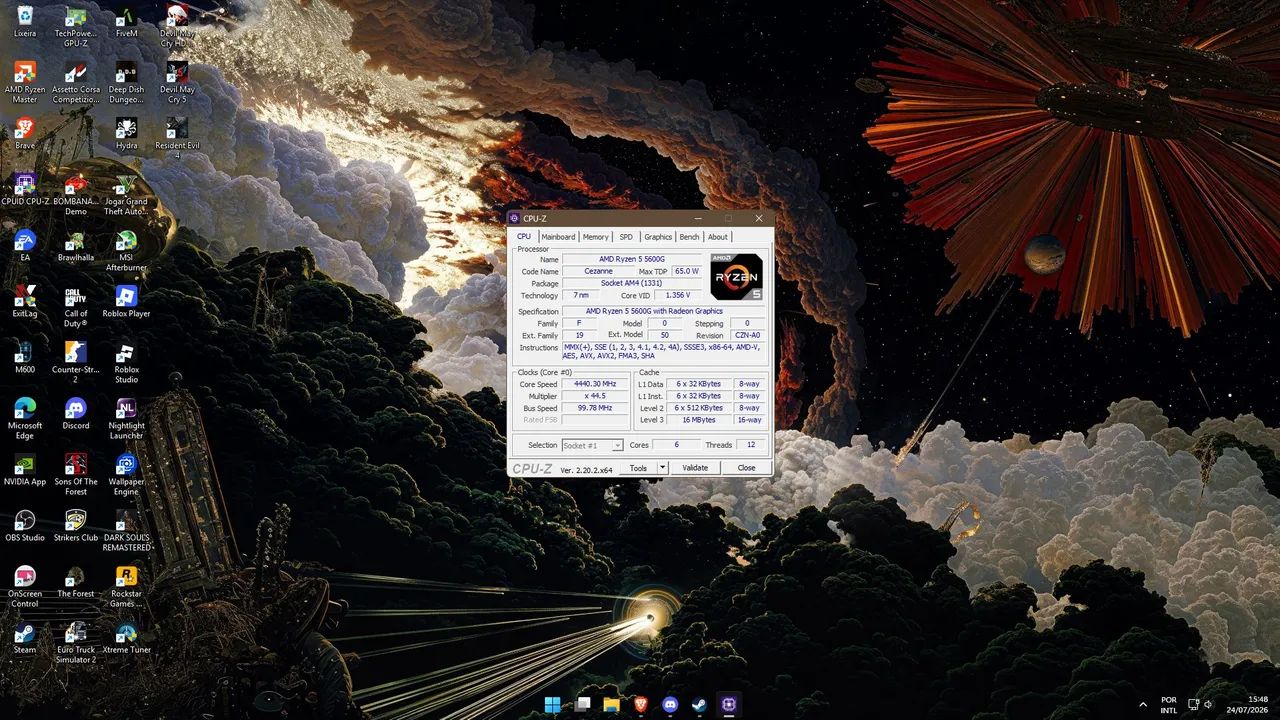Open the Socket #1 selection dropdown
1280x720 pixels.
(592, 445)
